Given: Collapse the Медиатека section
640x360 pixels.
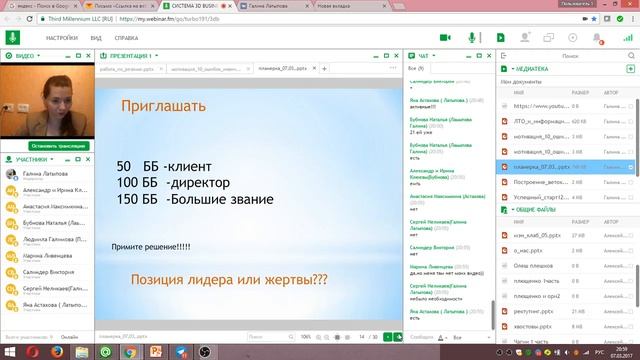Looking at the screenshot, I should pyautogui.click(x=513, y=69).
